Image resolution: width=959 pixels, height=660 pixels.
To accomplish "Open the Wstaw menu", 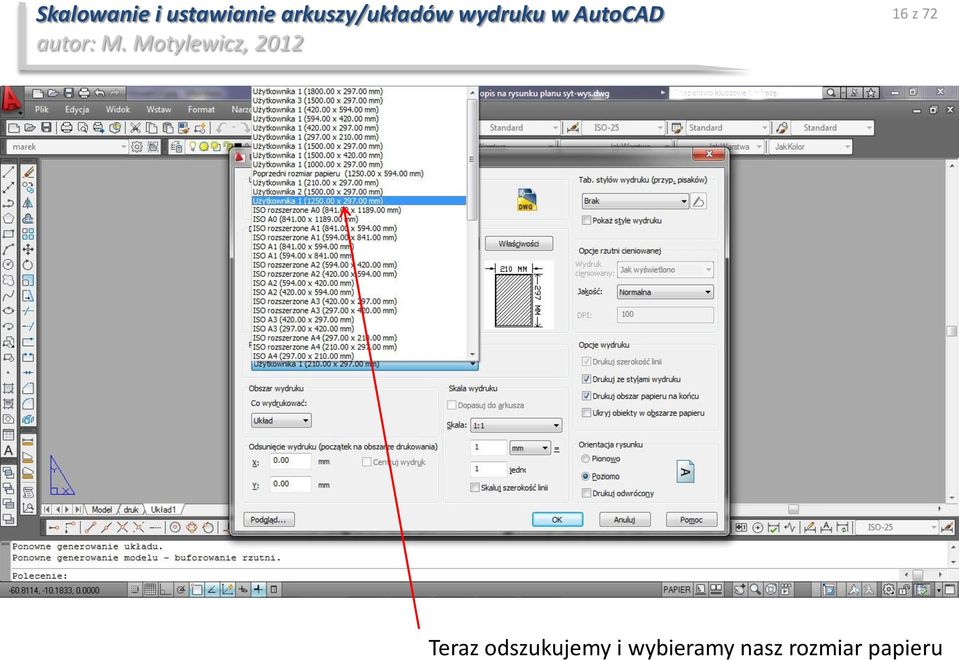I will click(x=158, y=109).
